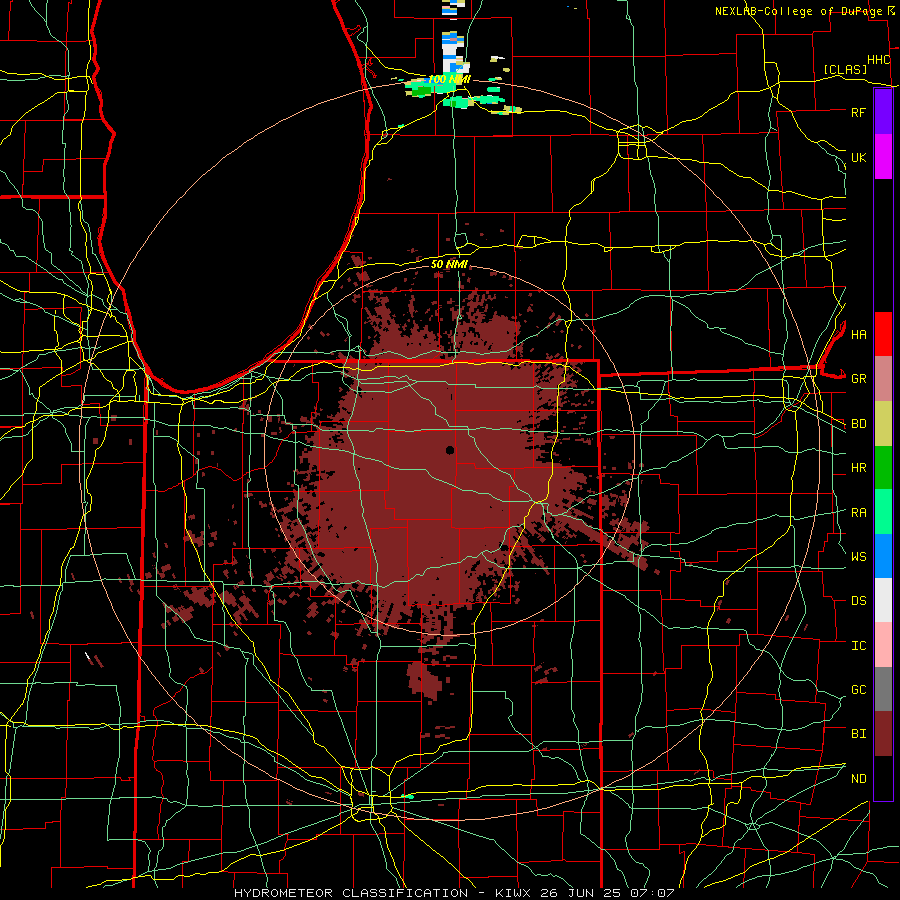Screen dimensions: 900x900
Task: Click the HR legend label
Action: [x=858, y=468]
